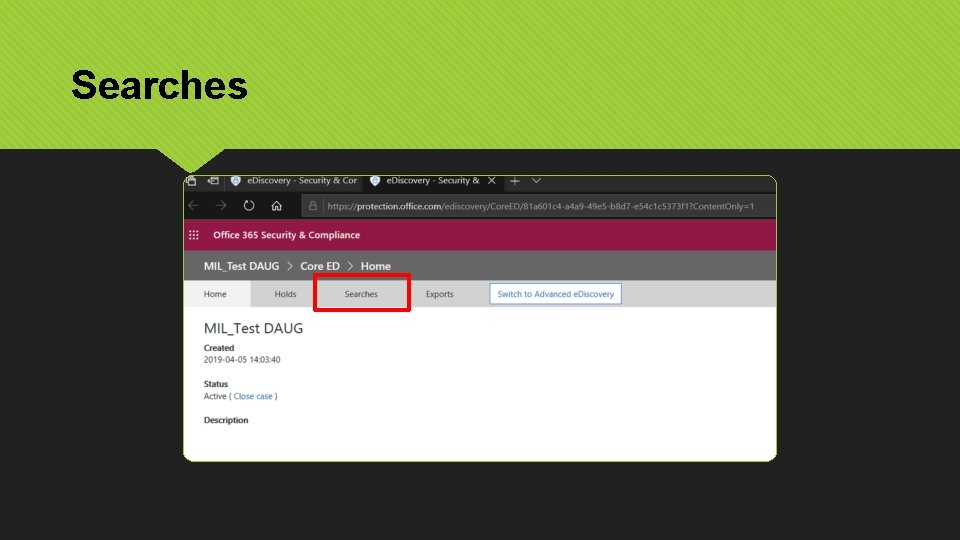Show tabs you've set aside icon
The width and height of the screenshot is (960, 540).
pos(192,181)
